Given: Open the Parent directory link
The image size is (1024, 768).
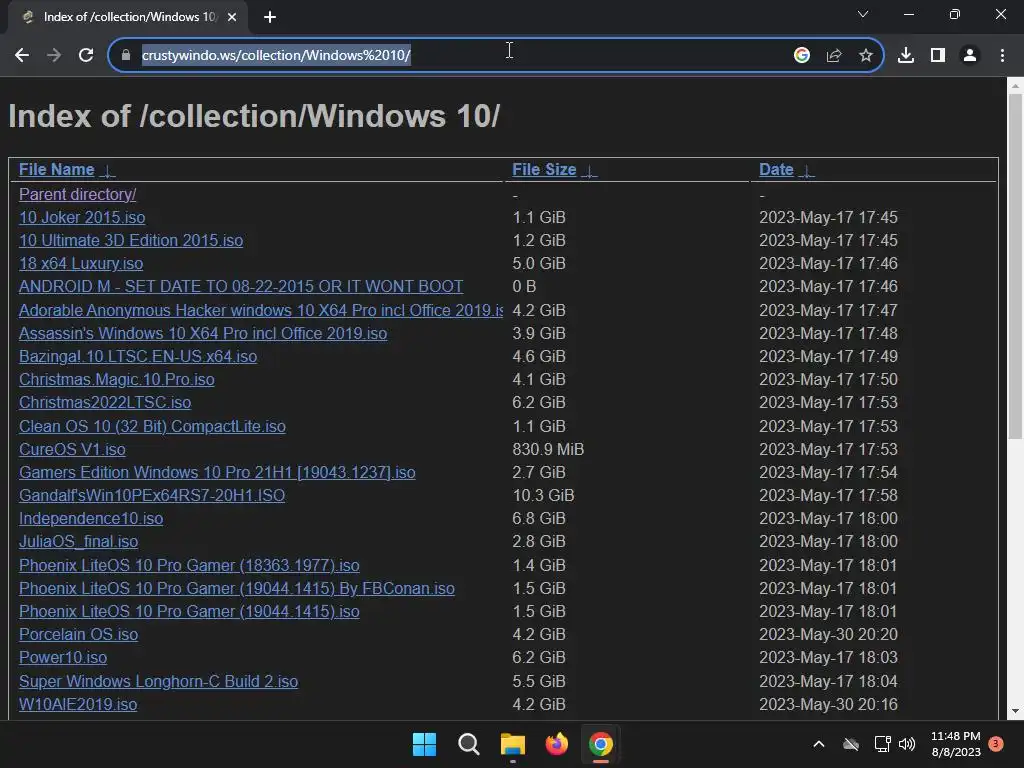Looking at the screenshot, I should [78, 195].
